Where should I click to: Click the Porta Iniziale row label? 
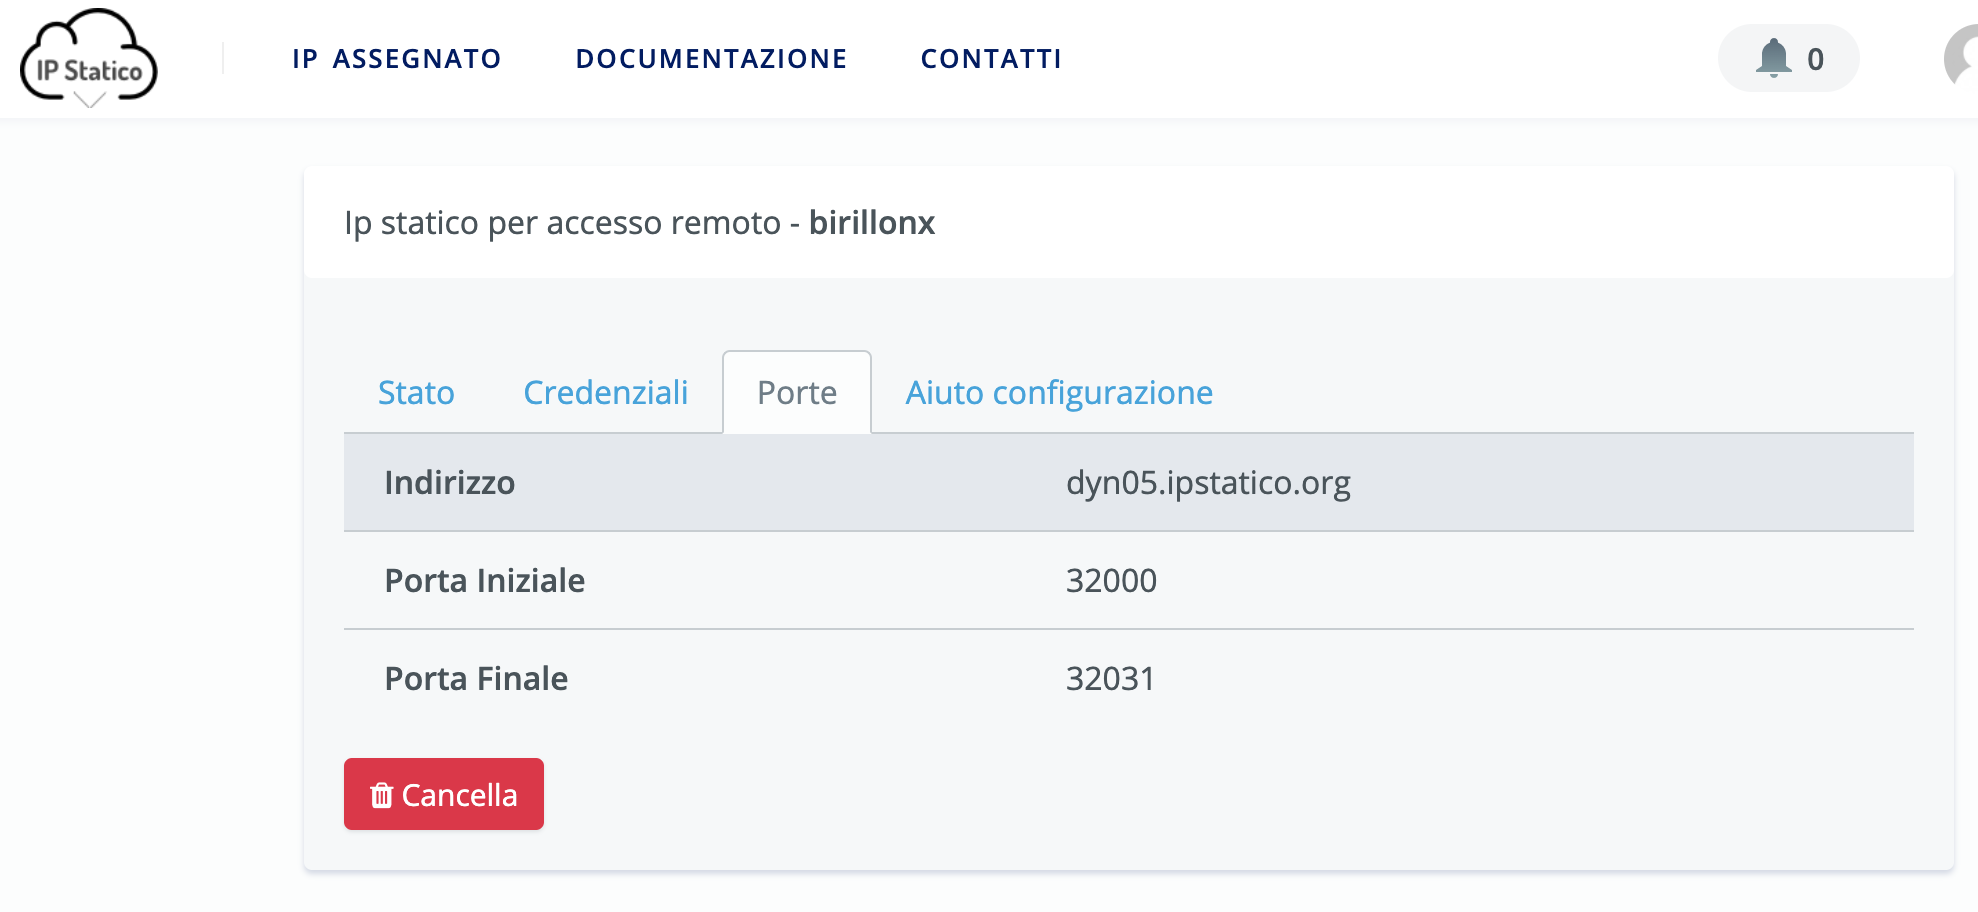[485, 581]
